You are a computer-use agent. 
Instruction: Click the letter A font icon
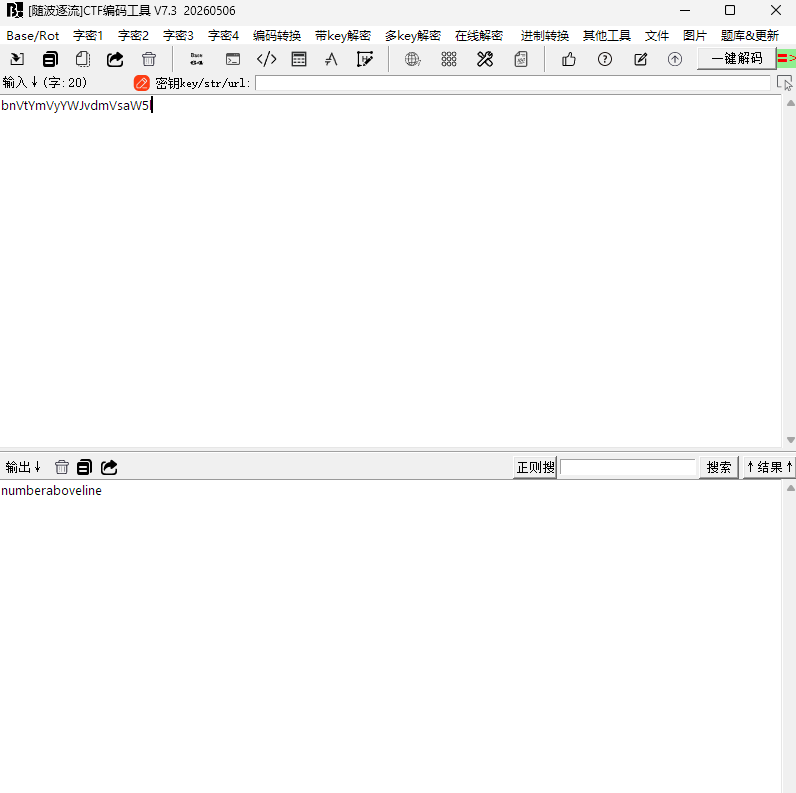click(x=331, y=59)
